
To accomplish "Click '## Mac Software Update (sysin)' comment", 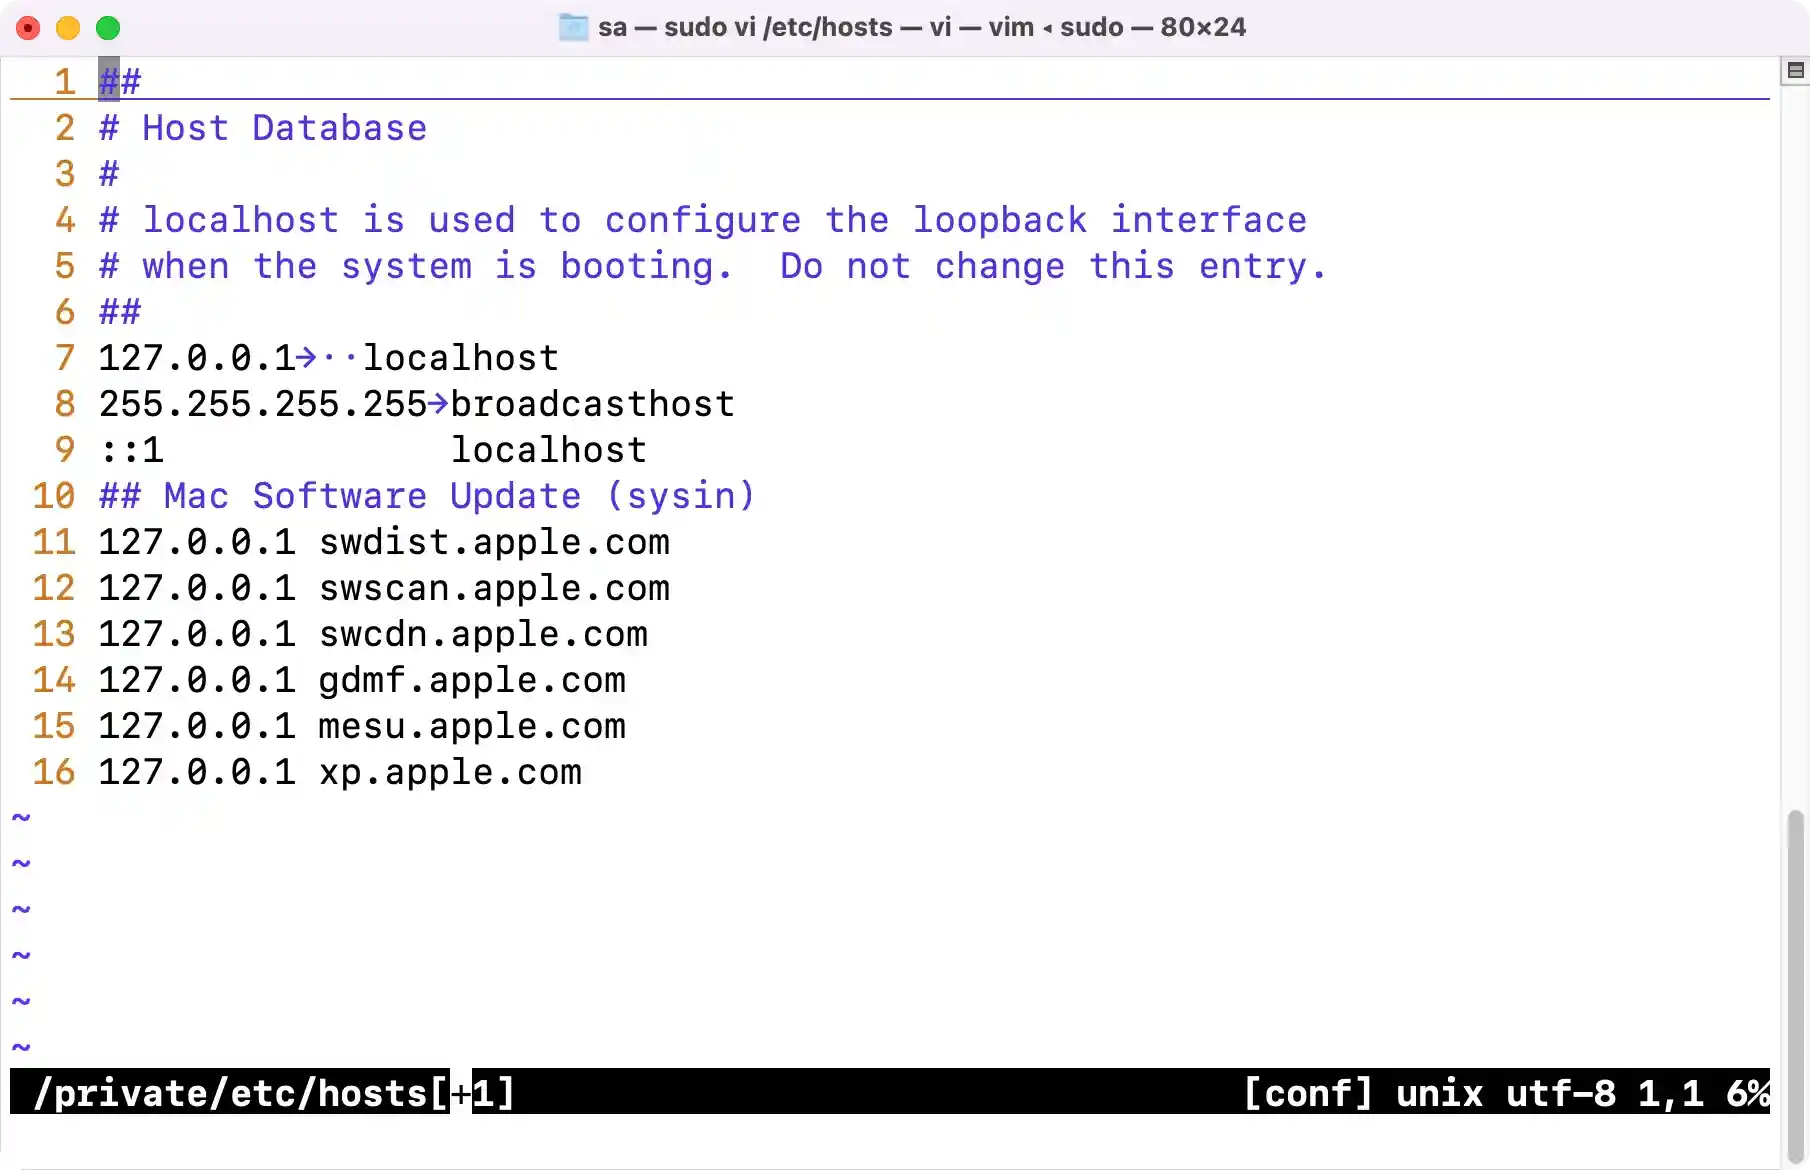I will coord(427,496).
